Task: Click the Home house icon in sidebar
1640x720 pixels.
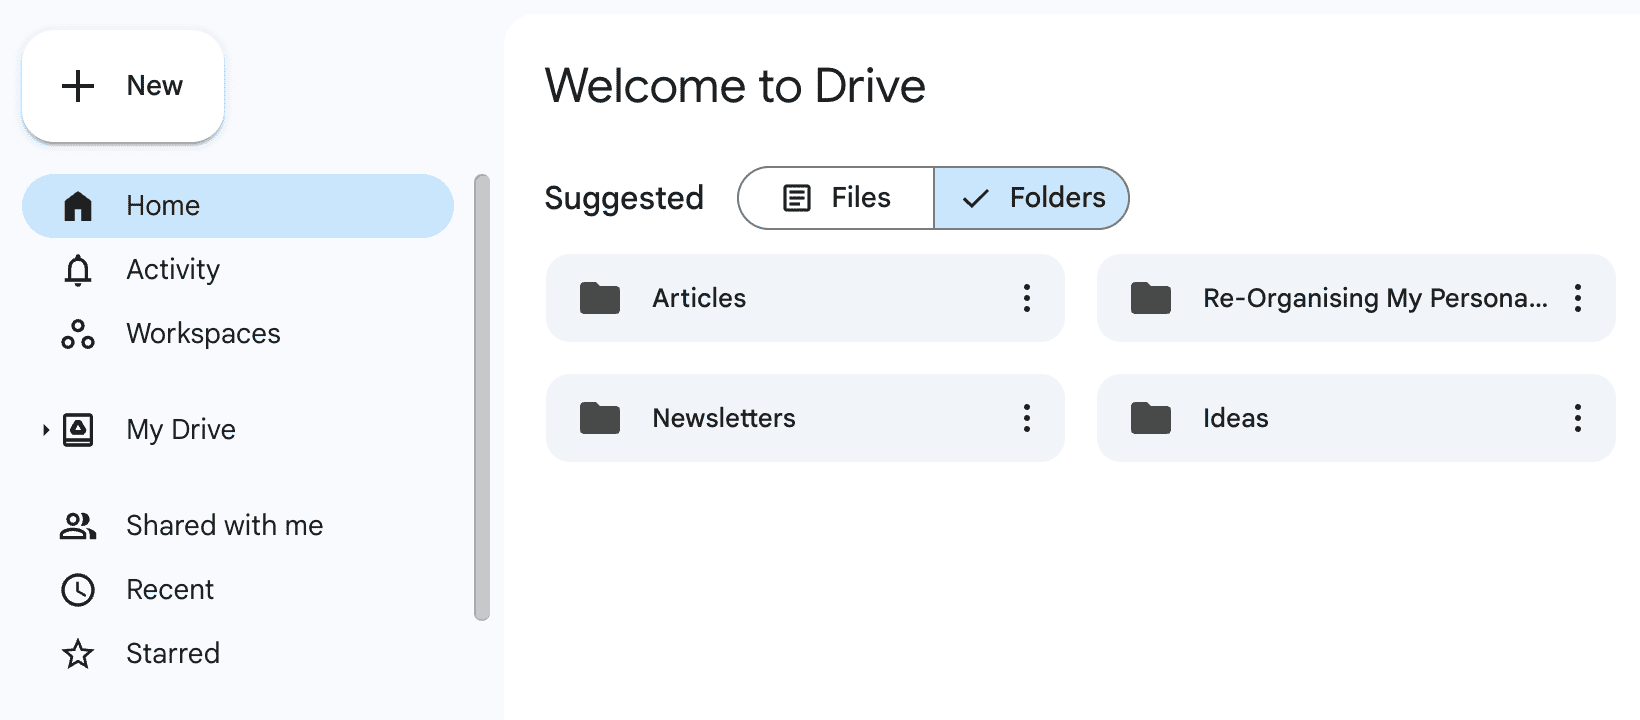Action: 78,206
